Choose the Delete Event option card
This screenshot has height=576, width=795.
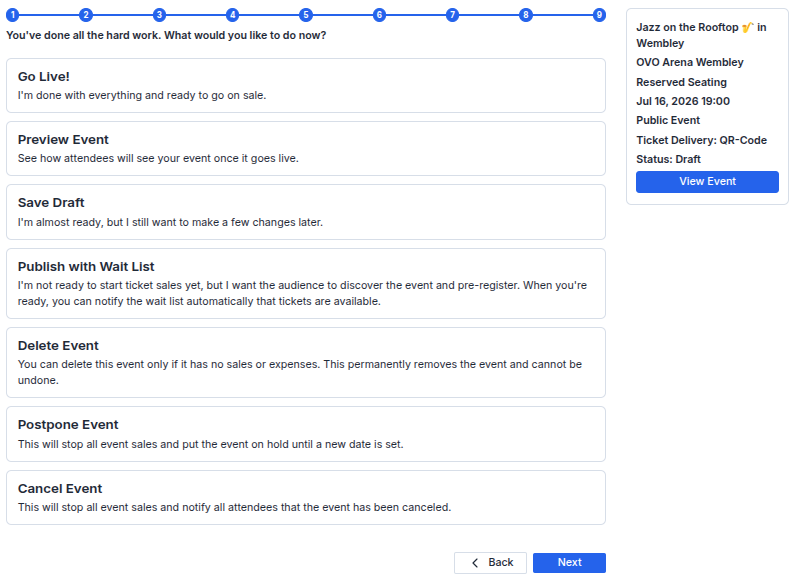(x=306, y=363)
